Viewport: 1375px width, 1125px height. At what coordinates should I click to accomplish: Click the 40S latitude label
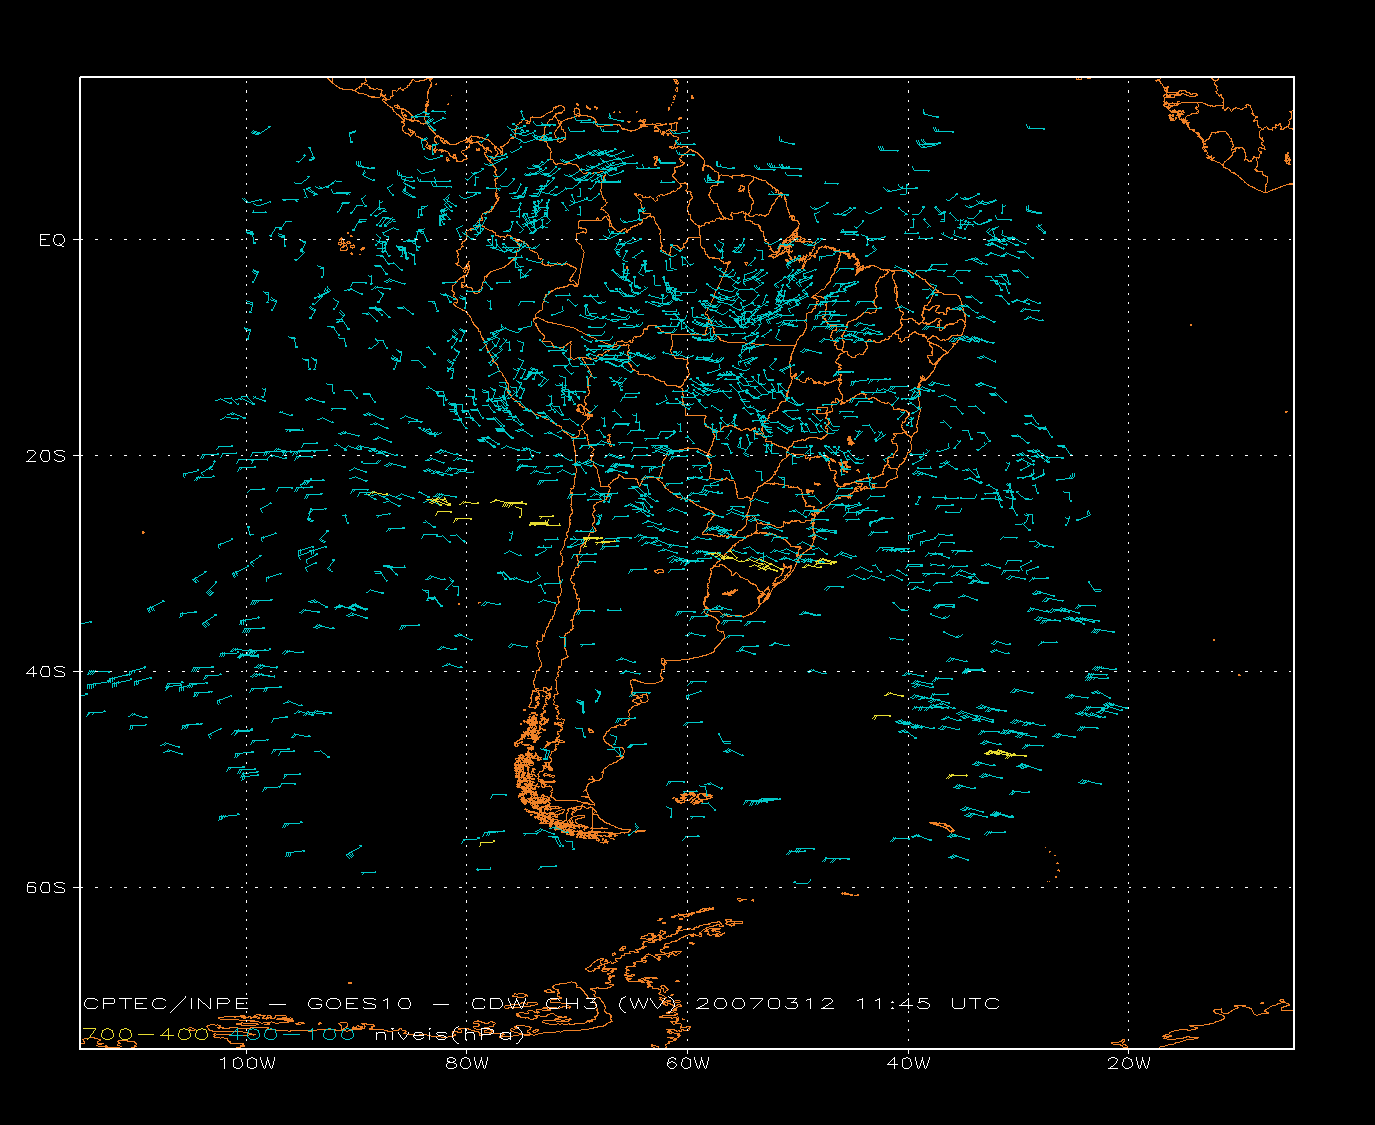(45, 672)
